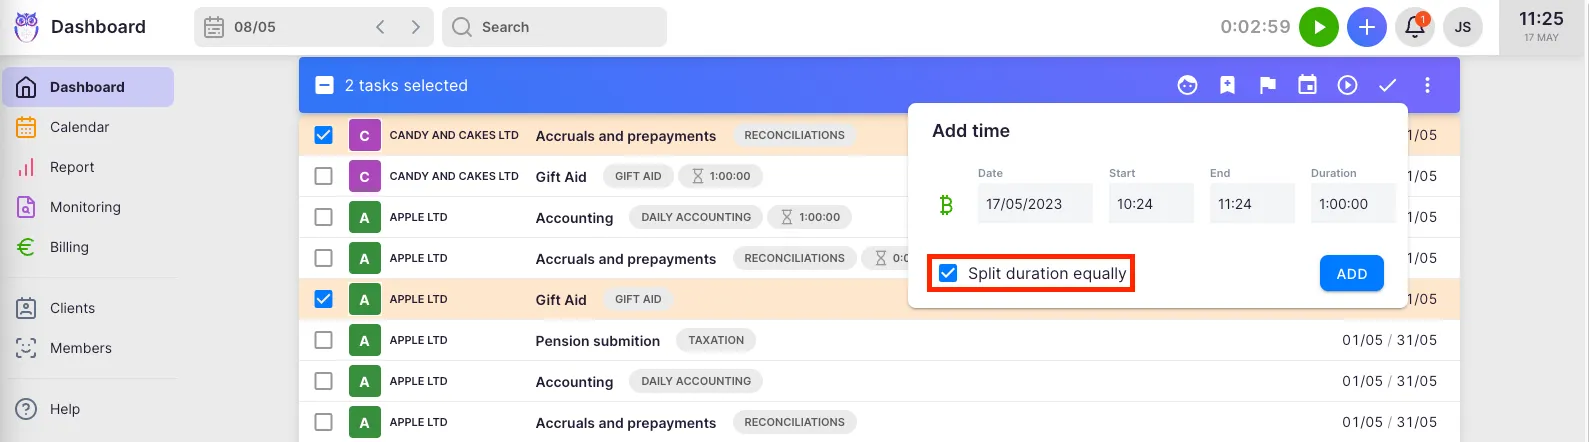Open the Billing section in sidebar
This screenshot has height=442, width=1589.
(69, 247)
